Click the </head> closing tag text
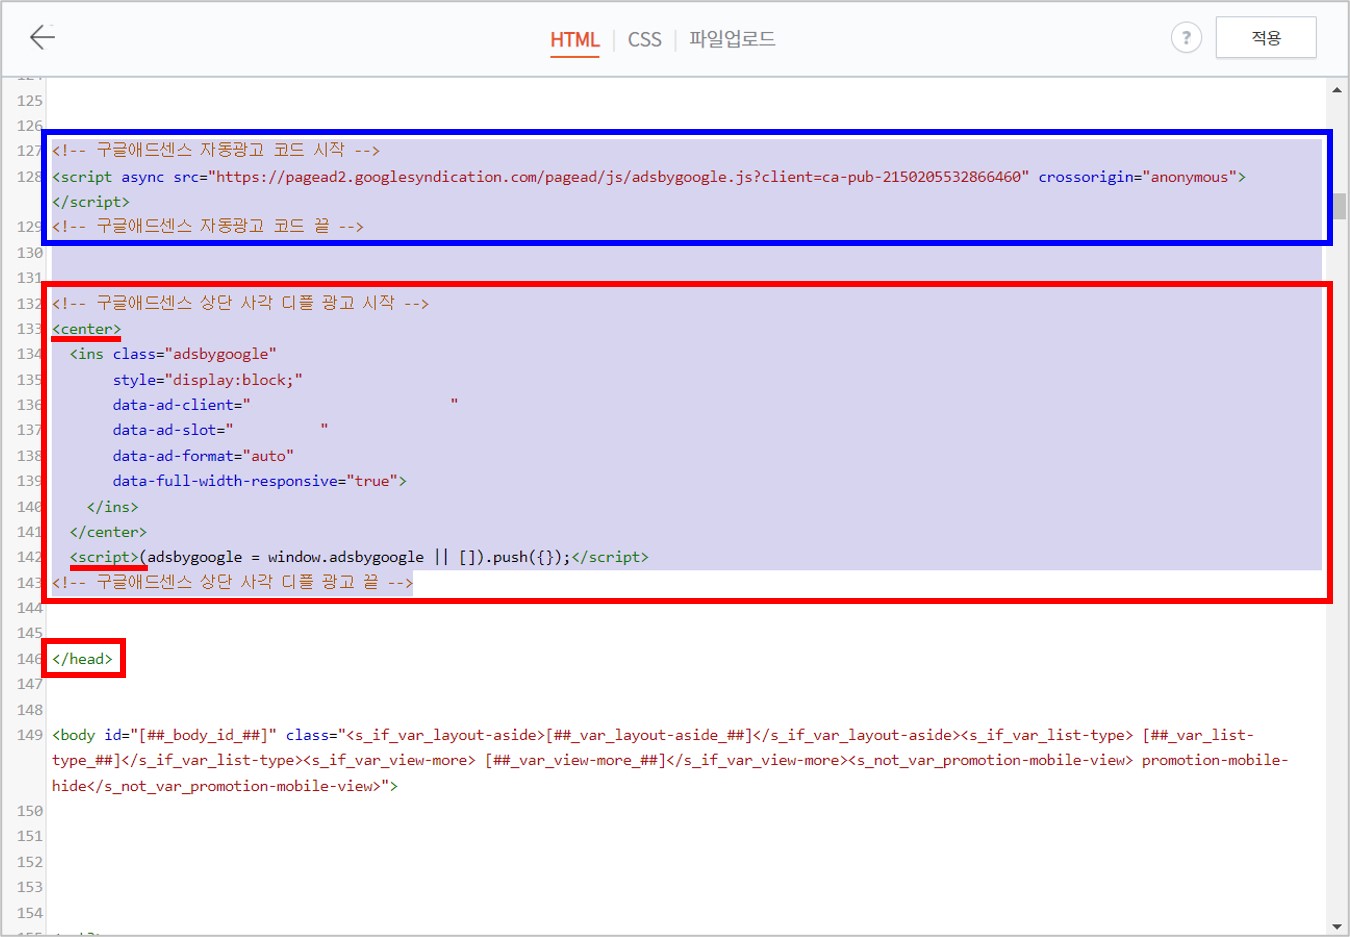The height and width of the screenshot is (937, 1350). (x=83, y=658)
